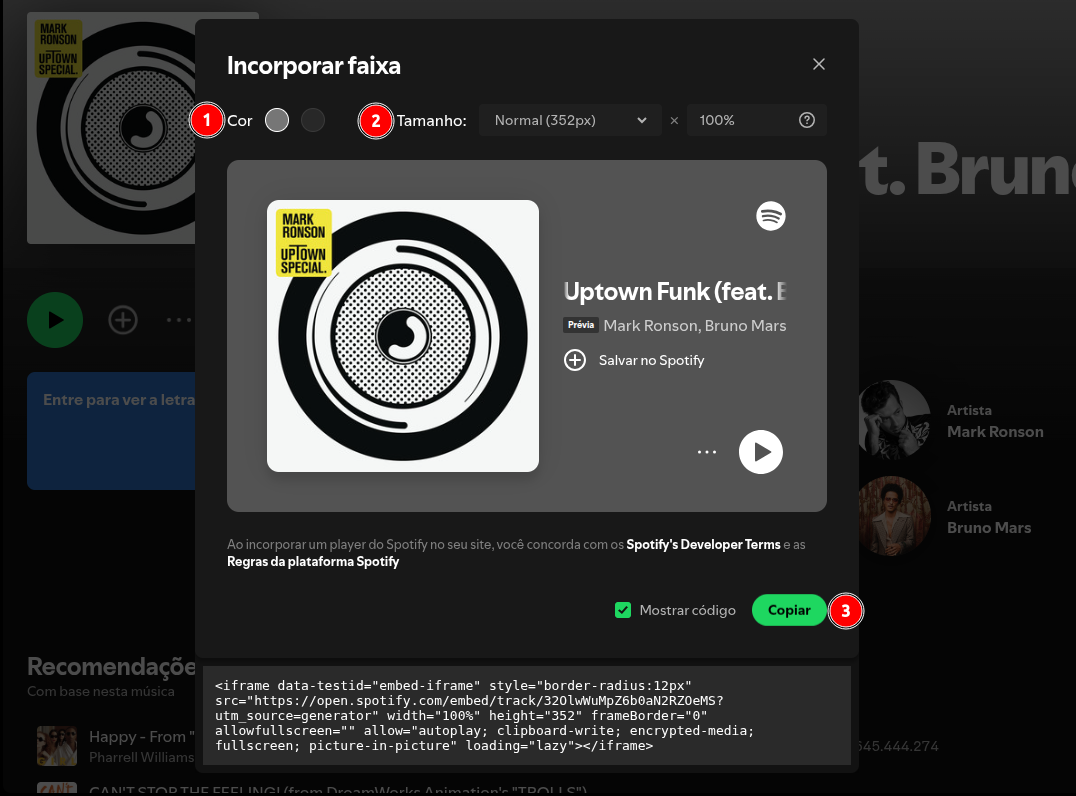This screenshot has height=796, width=1076.
Task: Click the plus icon to save on Spotify
Action: point(575,360)
